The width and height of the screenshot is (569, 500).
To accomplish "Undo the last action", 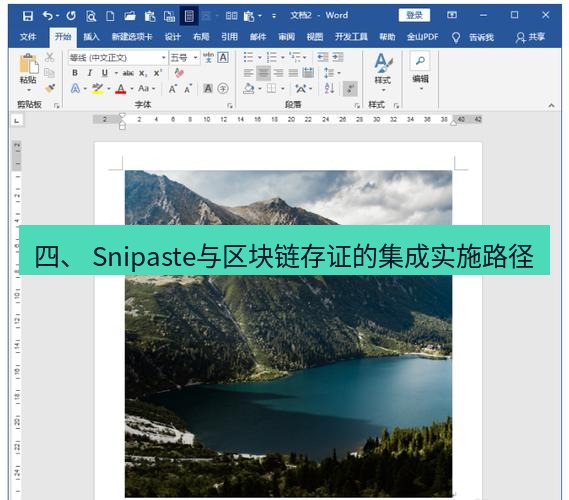I will click(x=48, y=16).
